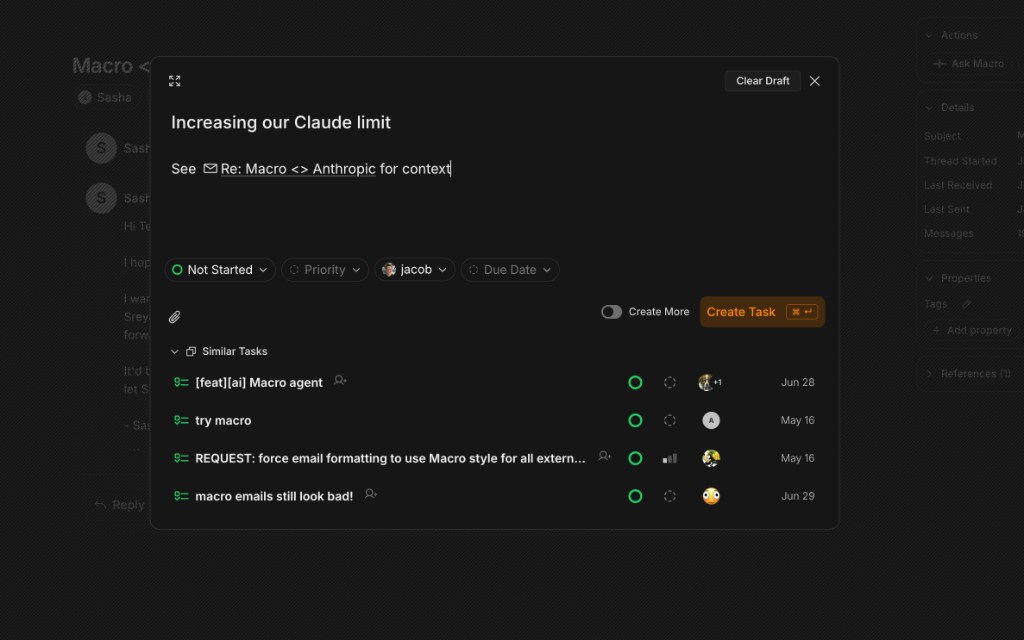Click assignee avatar on 'REQUEST: force email' row
This screenshot has height=640, width=1024.
tap(711, 458)
